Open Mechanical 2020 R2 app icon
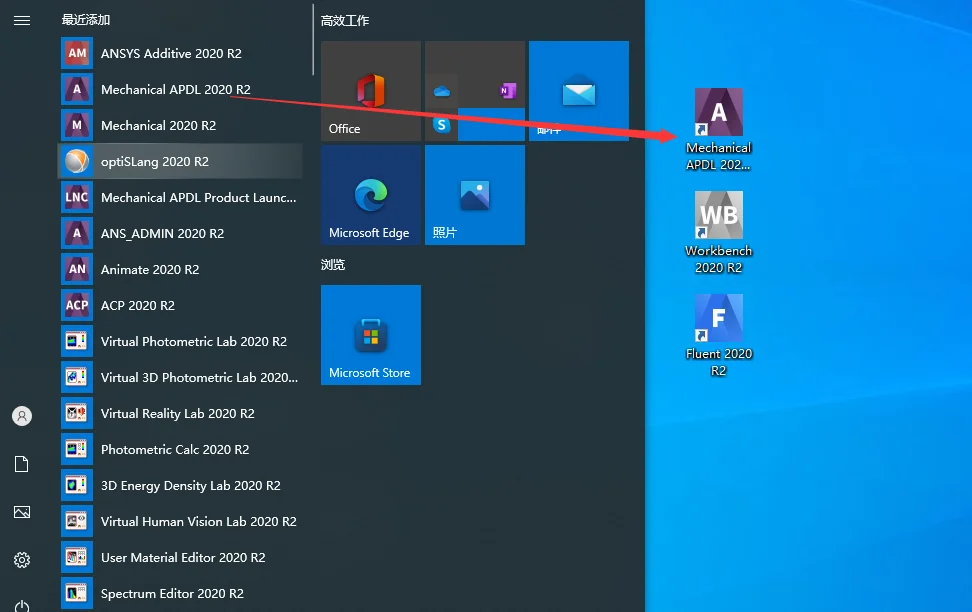Image resolution: width=972 pixels, height=612 pixels. click(77, 125)
